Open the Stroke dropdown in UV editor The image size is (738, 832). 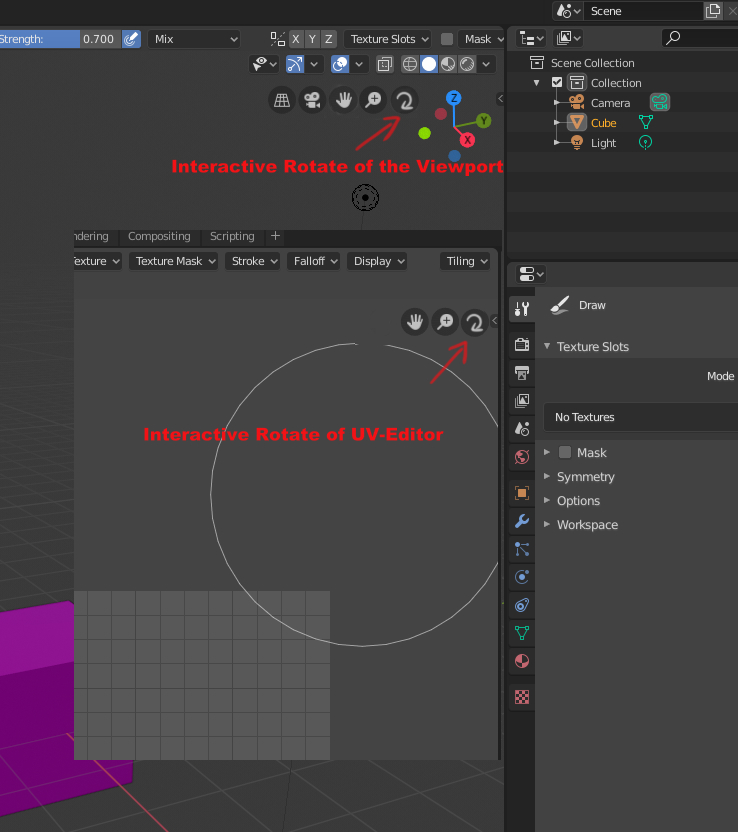pos(253,261)
